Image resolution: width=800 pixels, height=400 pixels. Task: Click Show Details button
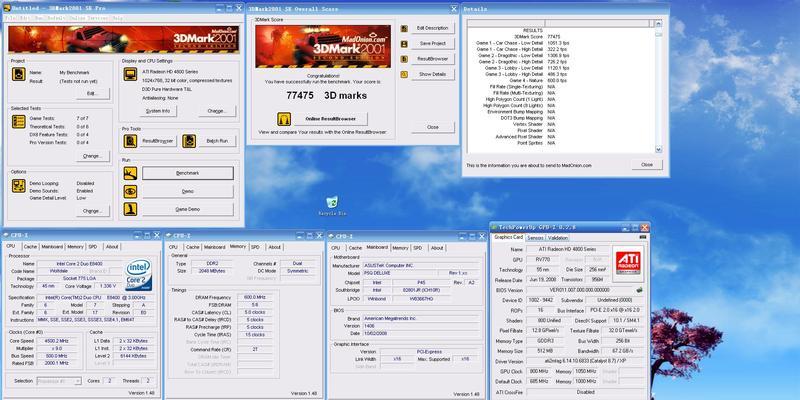(x=432, y=74)
